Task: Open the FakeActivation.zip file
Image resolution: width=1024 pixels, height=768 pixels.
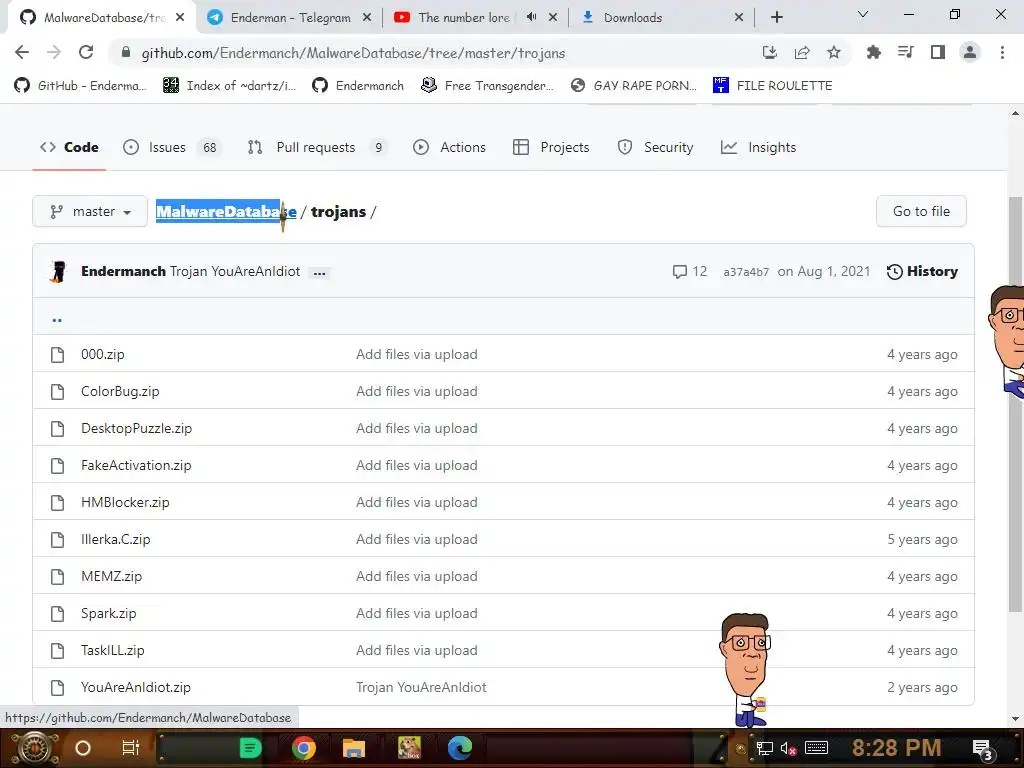Action: (136, 465)
